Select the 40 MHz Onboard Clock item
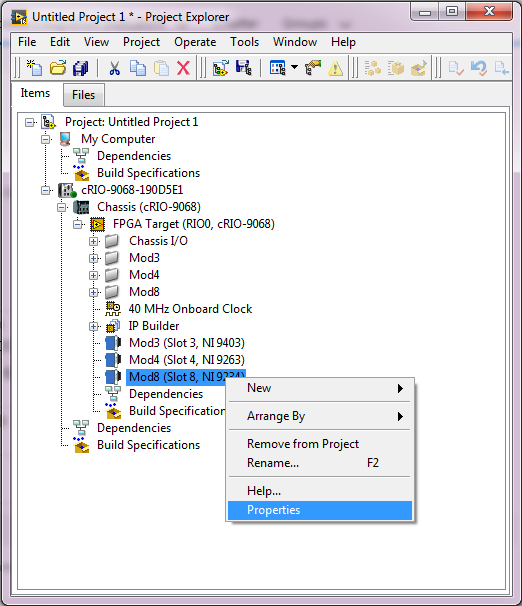 (190, 309)
